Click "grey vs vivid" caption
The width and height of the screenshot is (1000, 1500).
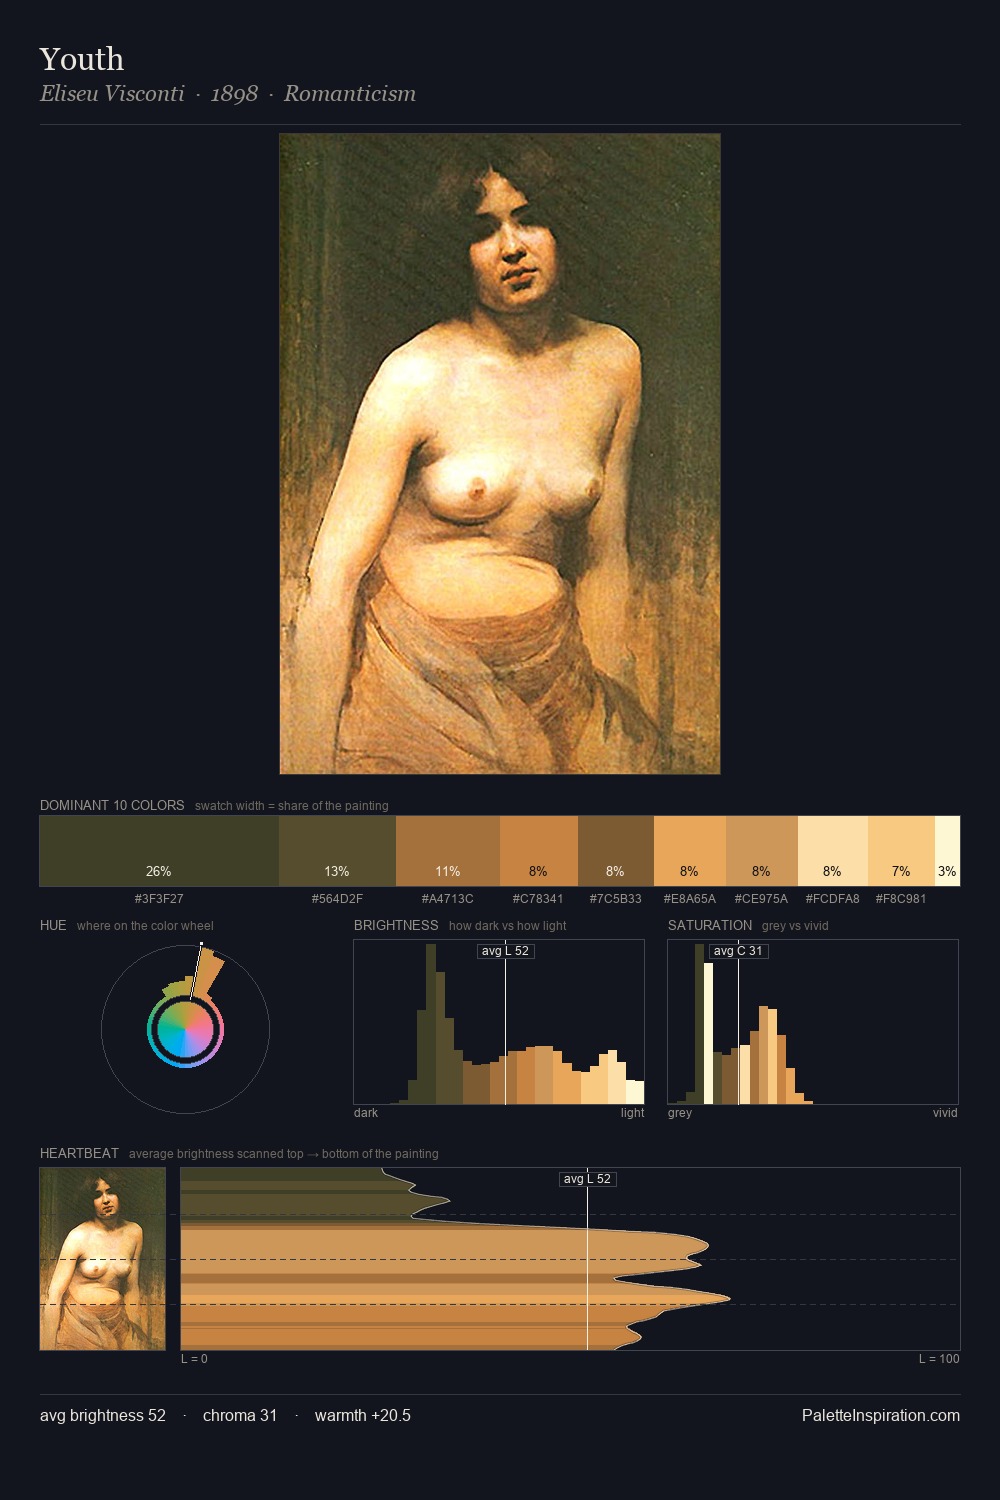tap(795, 926)
